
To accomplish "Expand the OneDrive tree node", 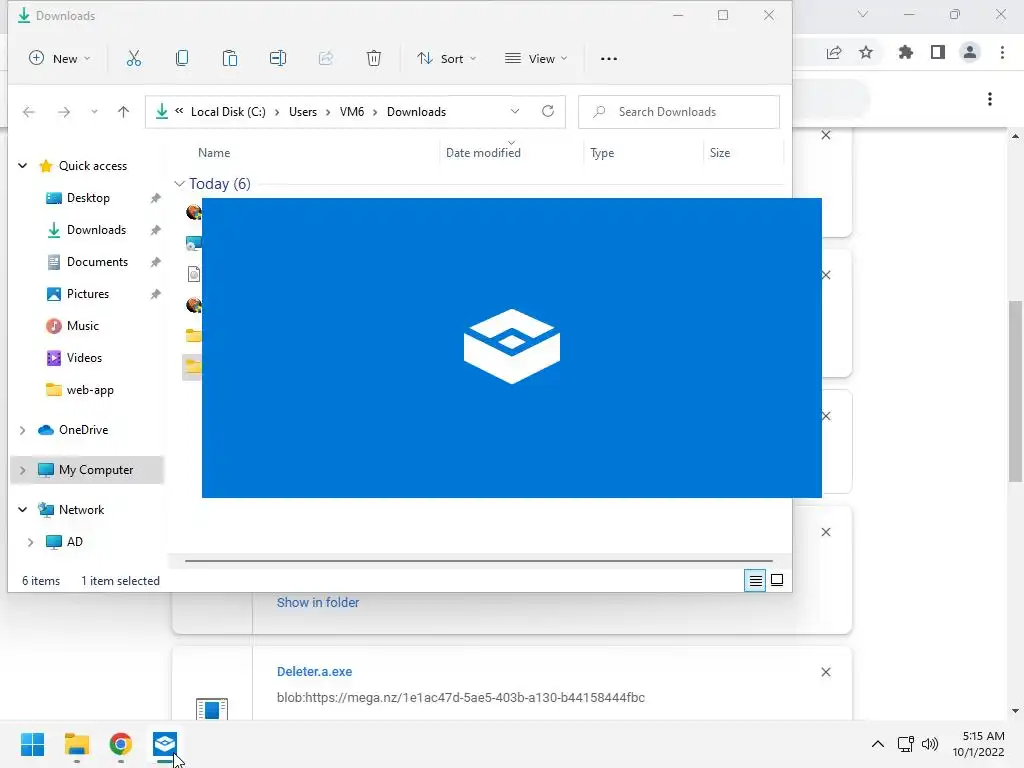I will pos(23,430).
